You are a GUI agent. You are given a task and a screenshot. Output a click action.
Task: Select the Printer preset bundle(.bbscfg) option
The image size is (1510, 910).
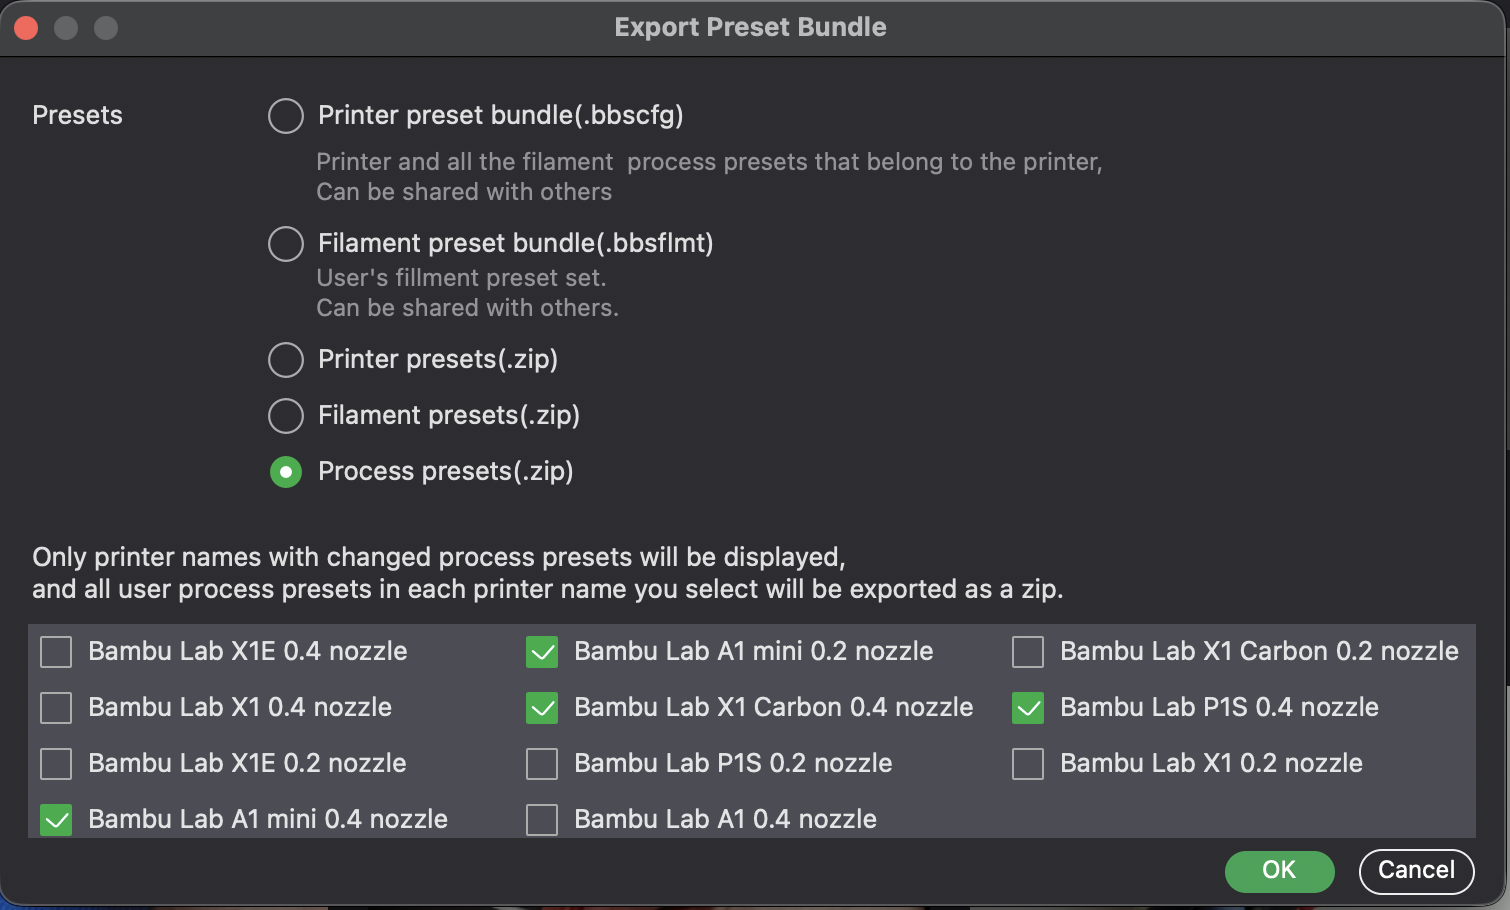(x=286, y=116)
